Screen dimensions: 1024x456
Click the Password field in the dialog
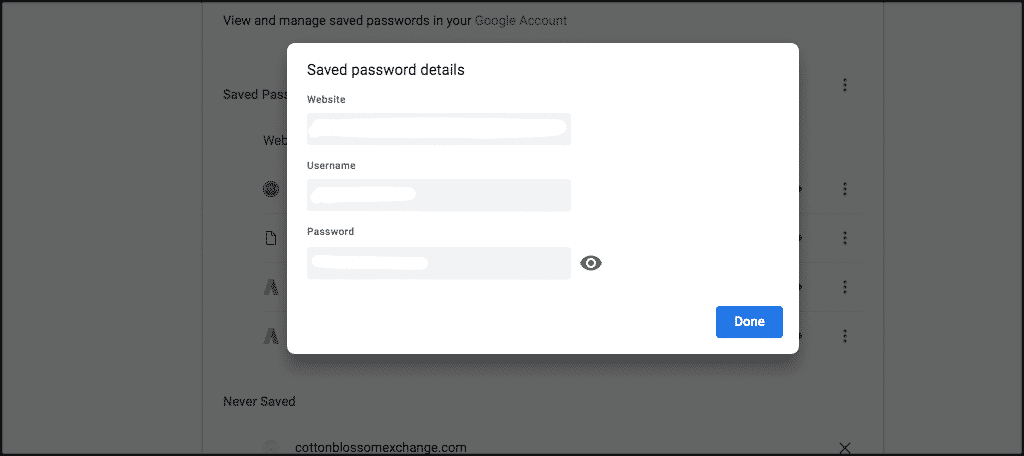tap(438, 263)
